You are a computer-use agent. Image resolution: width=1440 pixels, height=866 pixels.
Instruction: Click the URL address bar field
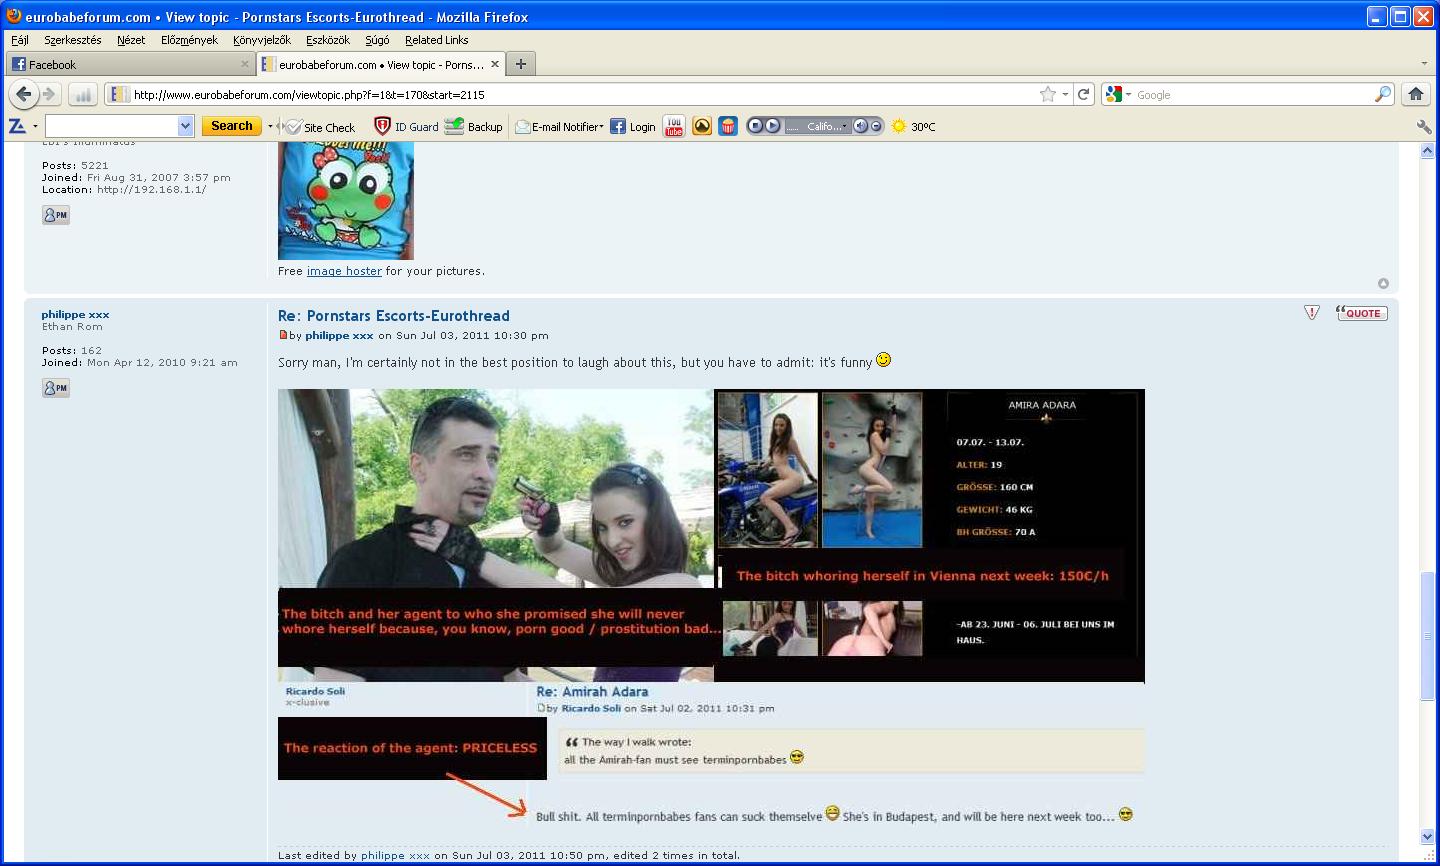(x=580, y=95)
